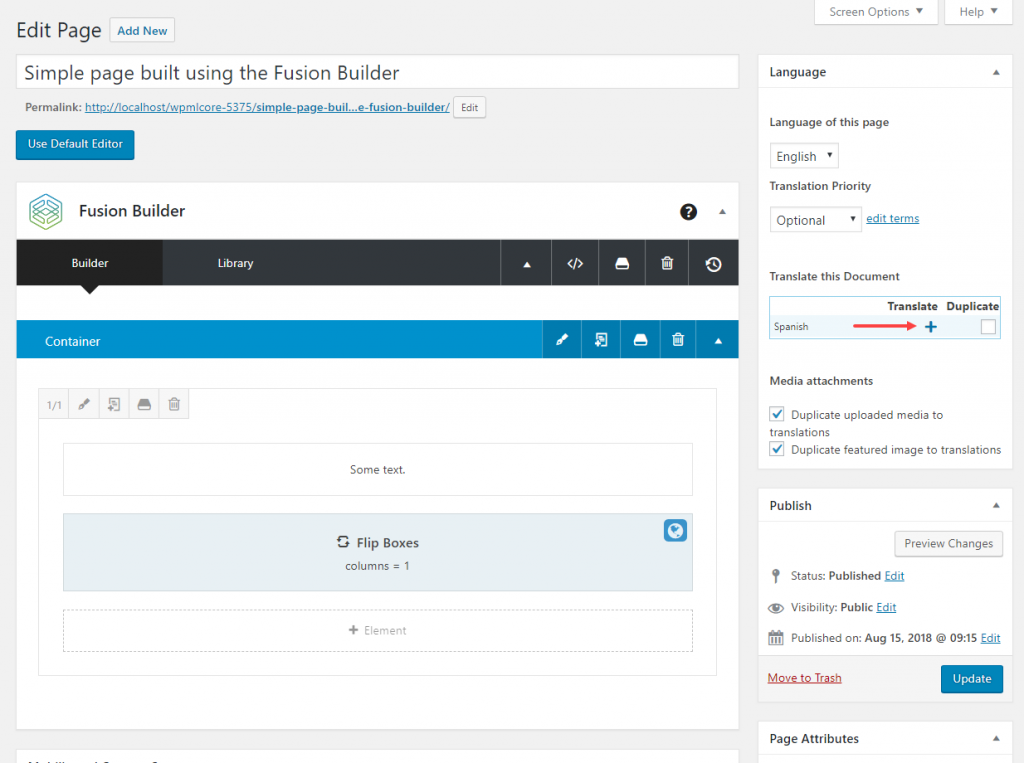Click Use Default Editor
Viewport: 1024px width, 763px height.
point(75,144)
